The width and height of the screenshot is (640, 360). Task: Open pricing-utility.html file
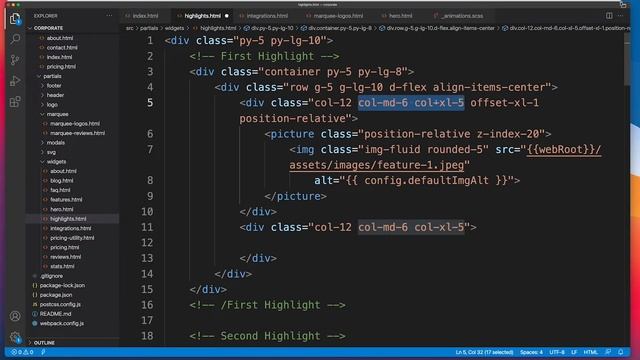[x=72, y=238]
